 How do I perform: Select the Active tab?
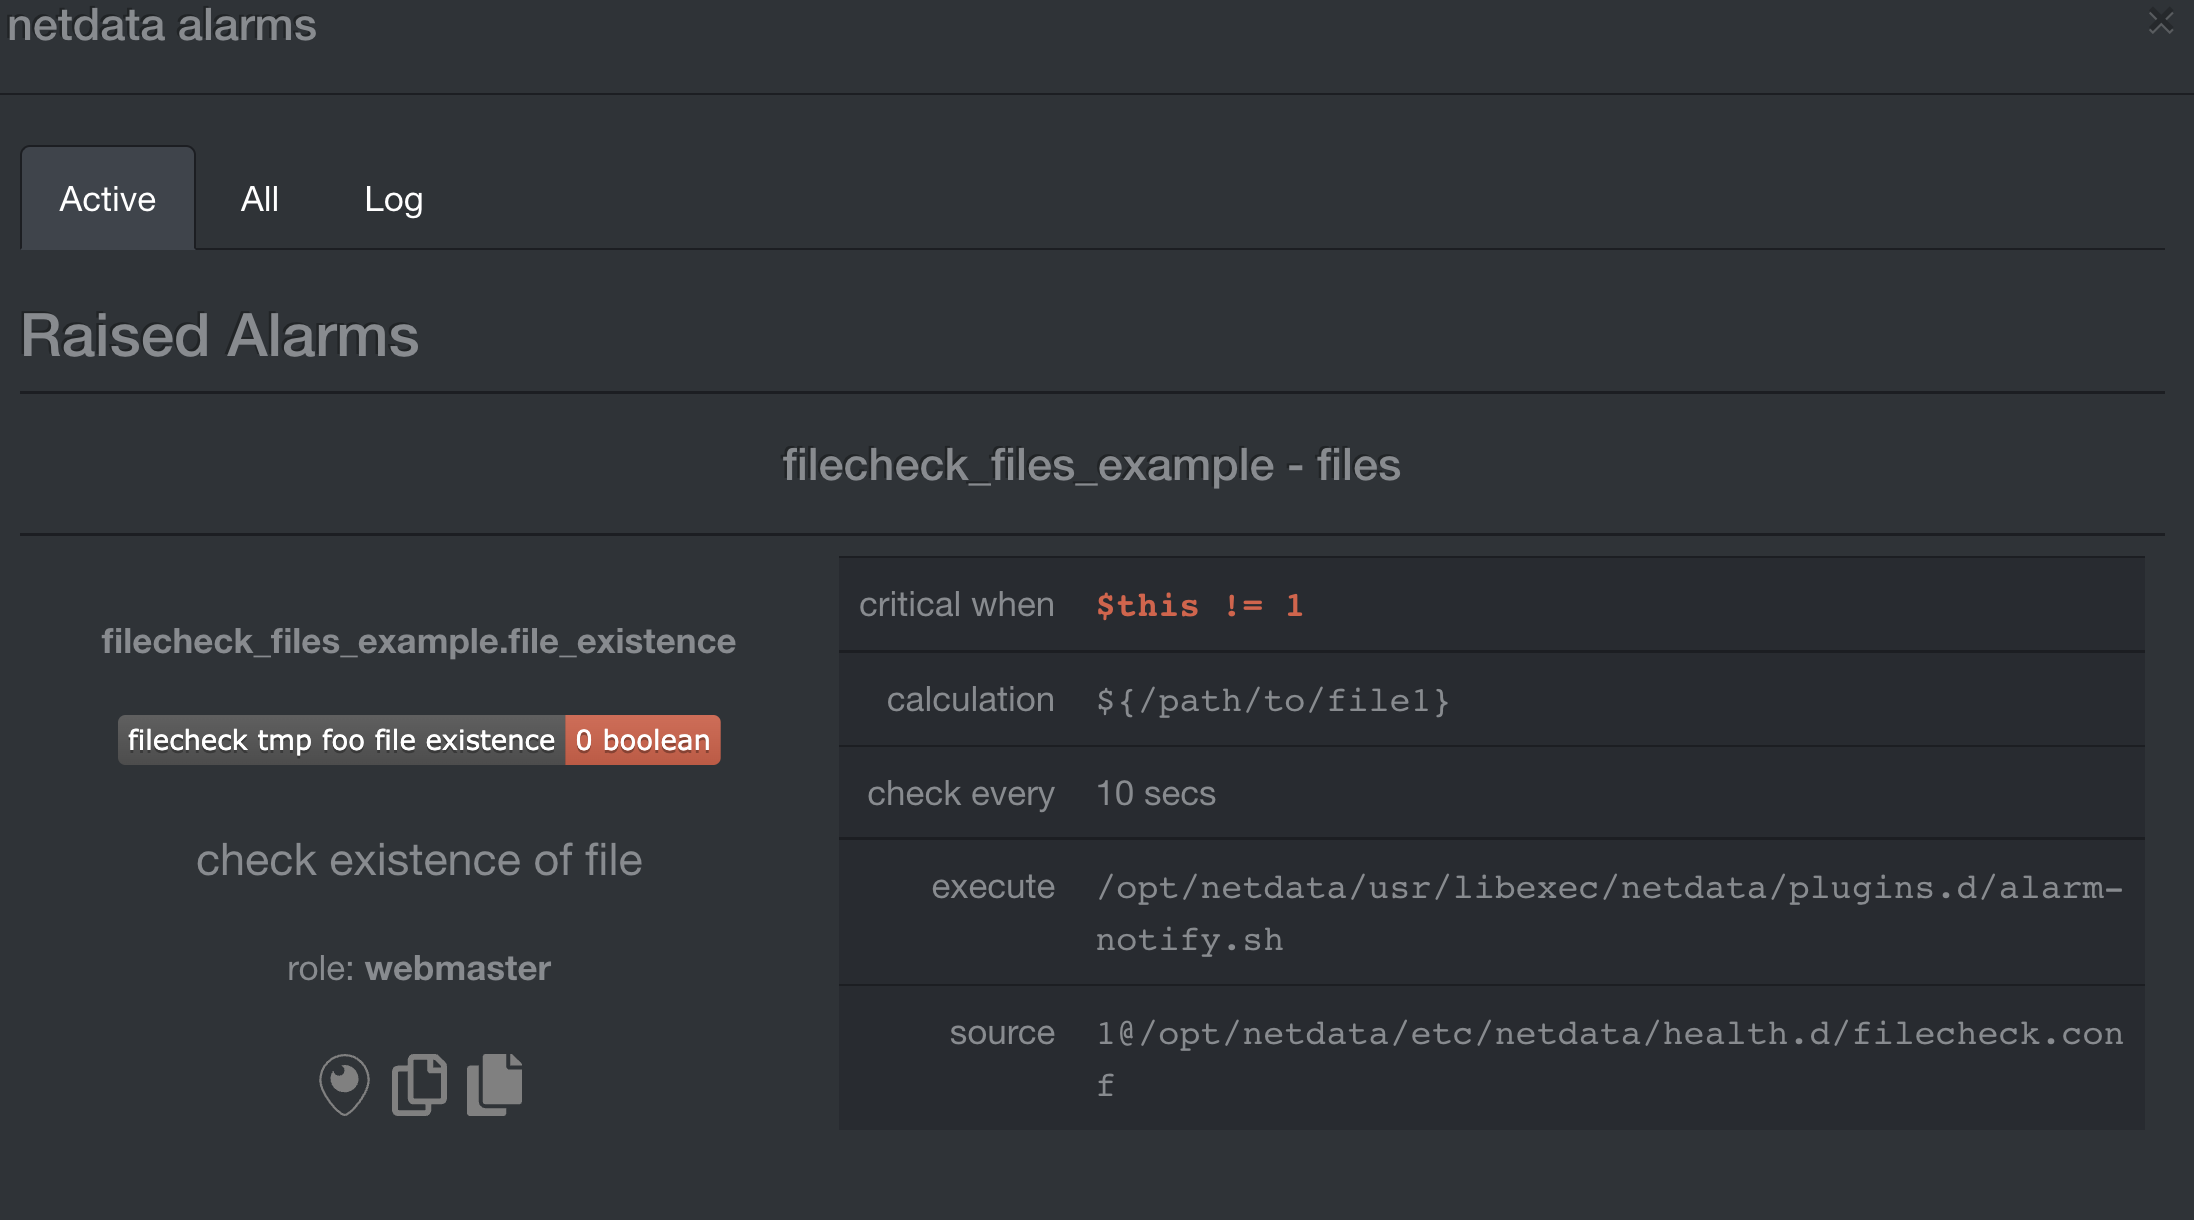pos(107,198)
